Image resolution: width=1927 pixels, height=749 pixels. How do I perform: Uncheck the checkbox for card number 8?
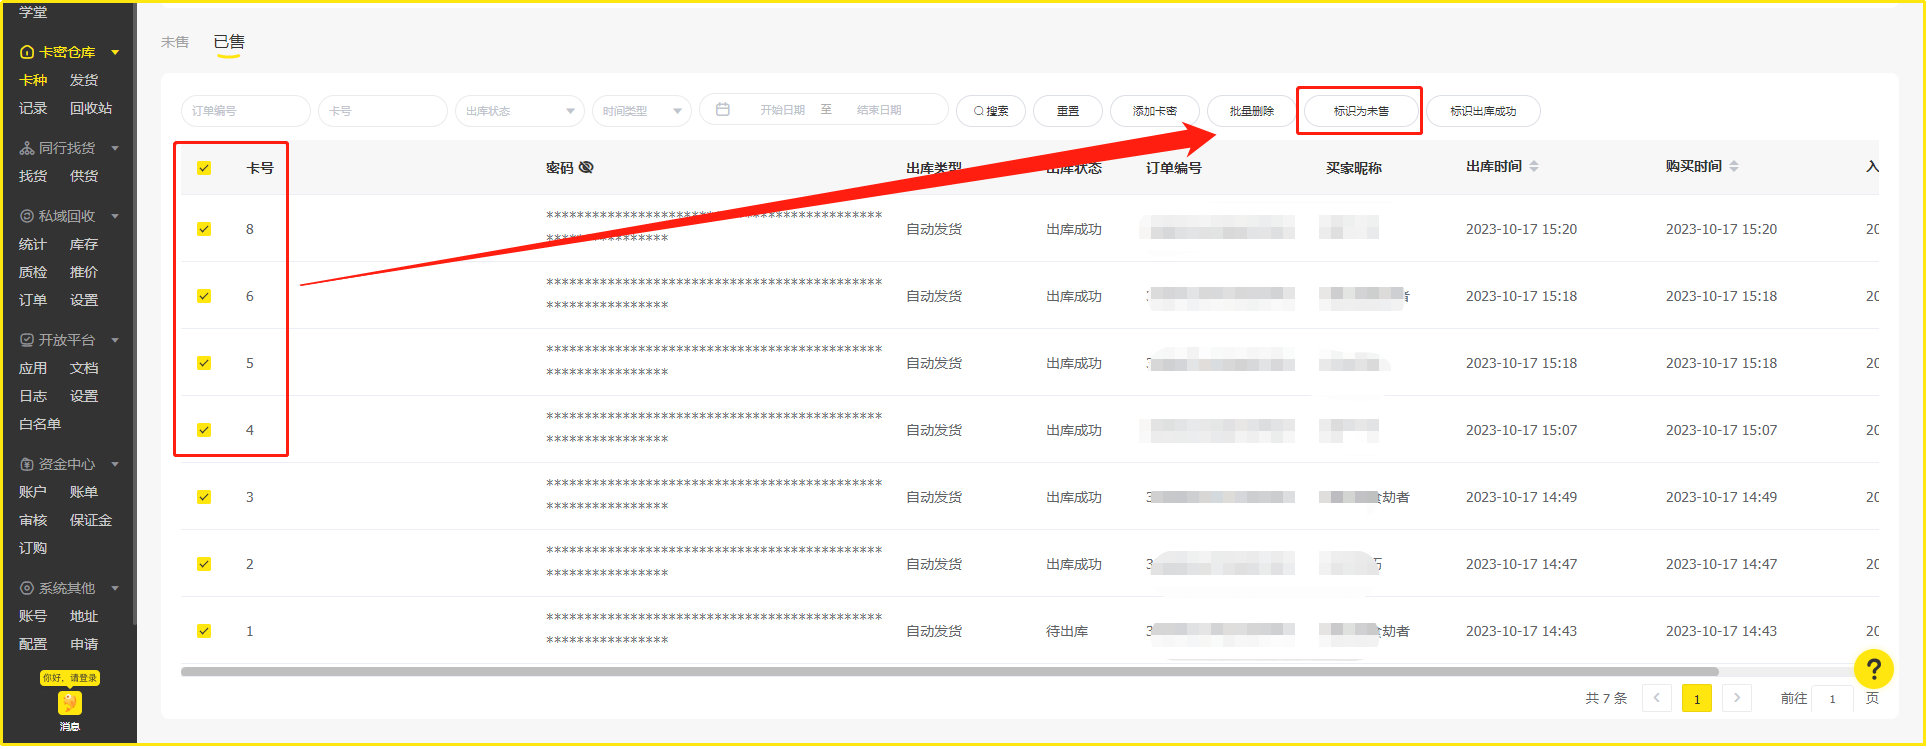[204, 229]
